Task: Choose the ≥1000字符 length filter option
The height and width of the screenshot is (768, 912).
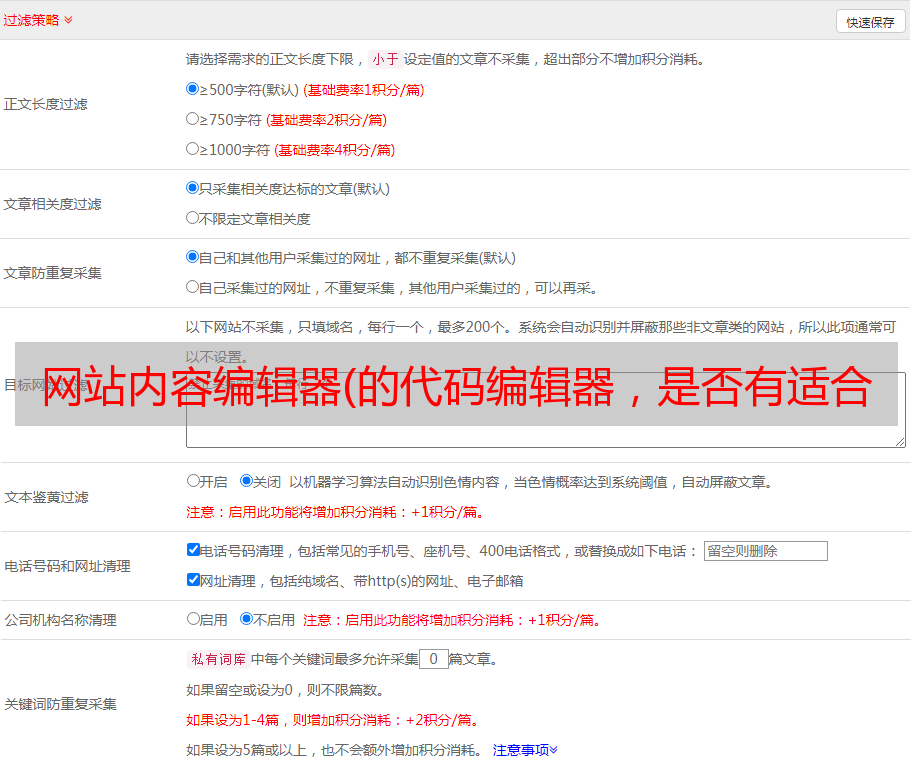Action: [193, 149]
